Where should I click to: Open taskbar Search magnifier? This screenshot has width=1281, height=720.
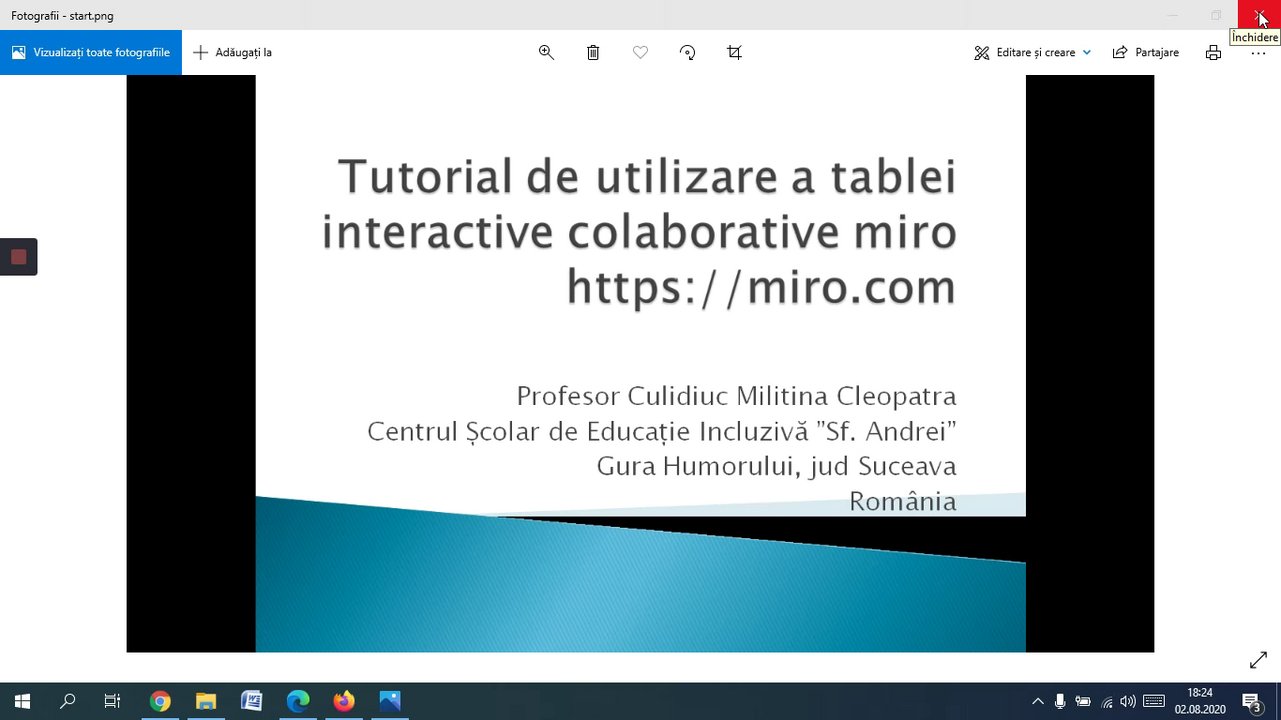[68, 701]
